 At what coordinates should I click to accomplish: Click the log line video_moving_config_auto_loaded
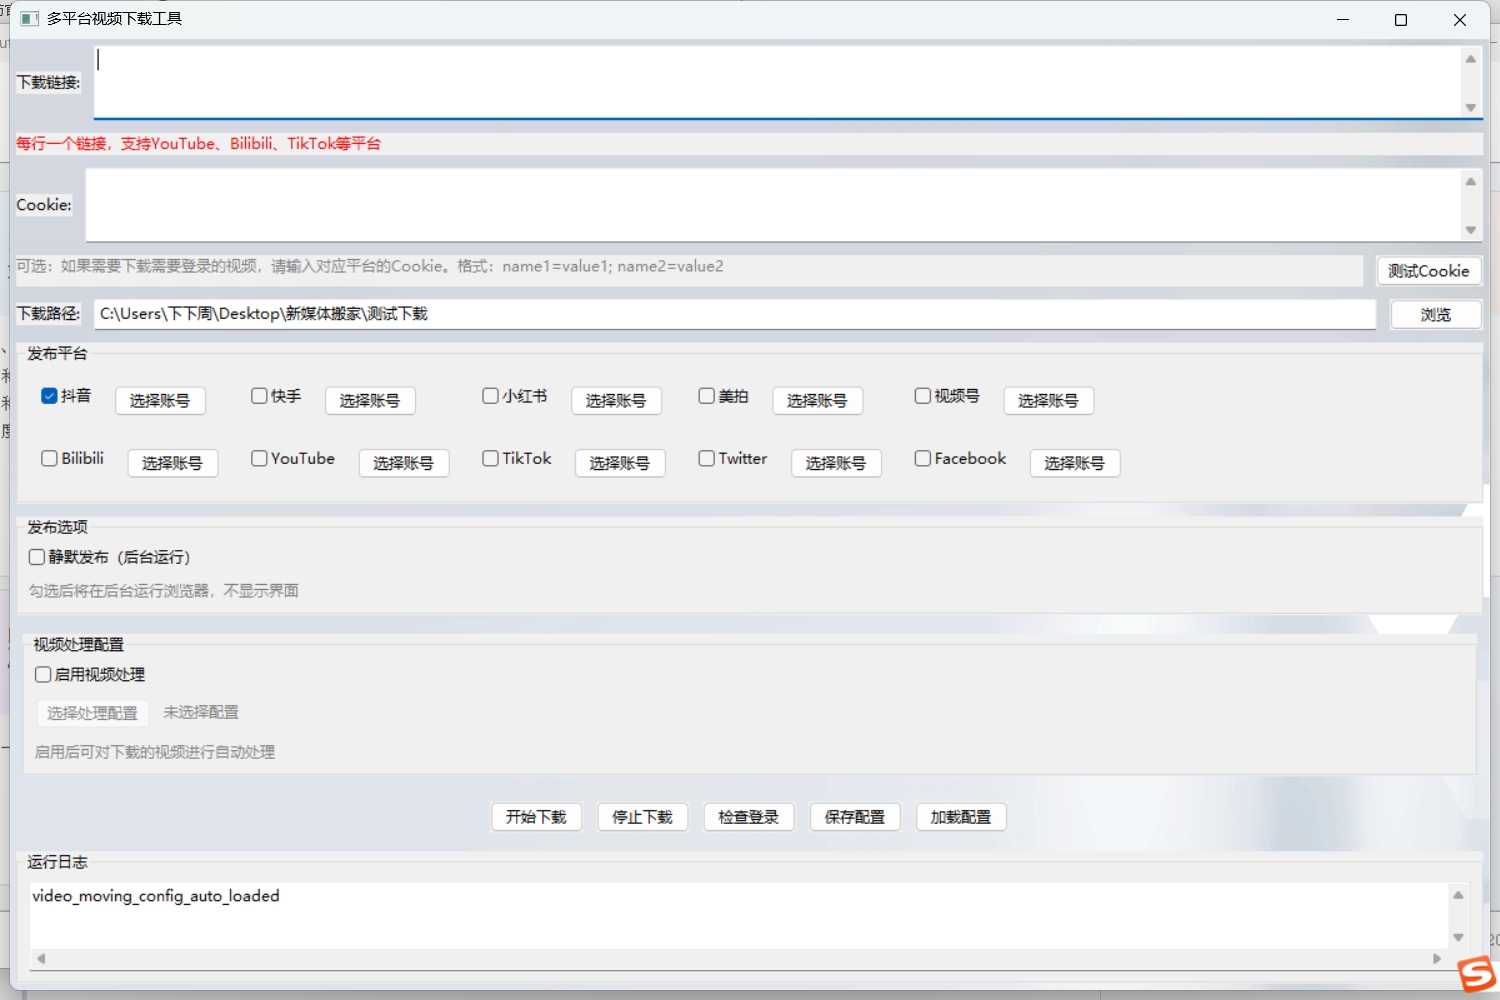click(x=156, y=896)
